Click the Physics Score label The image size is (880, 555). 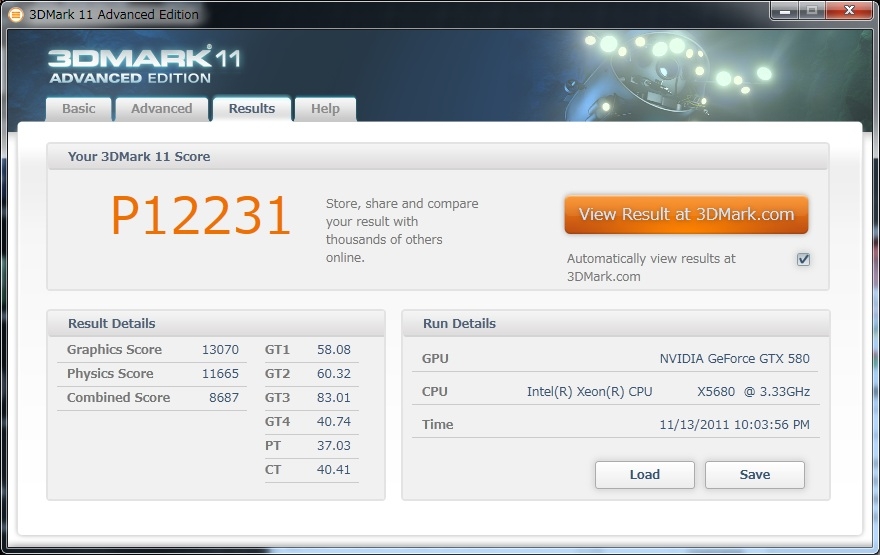point(110,374)
